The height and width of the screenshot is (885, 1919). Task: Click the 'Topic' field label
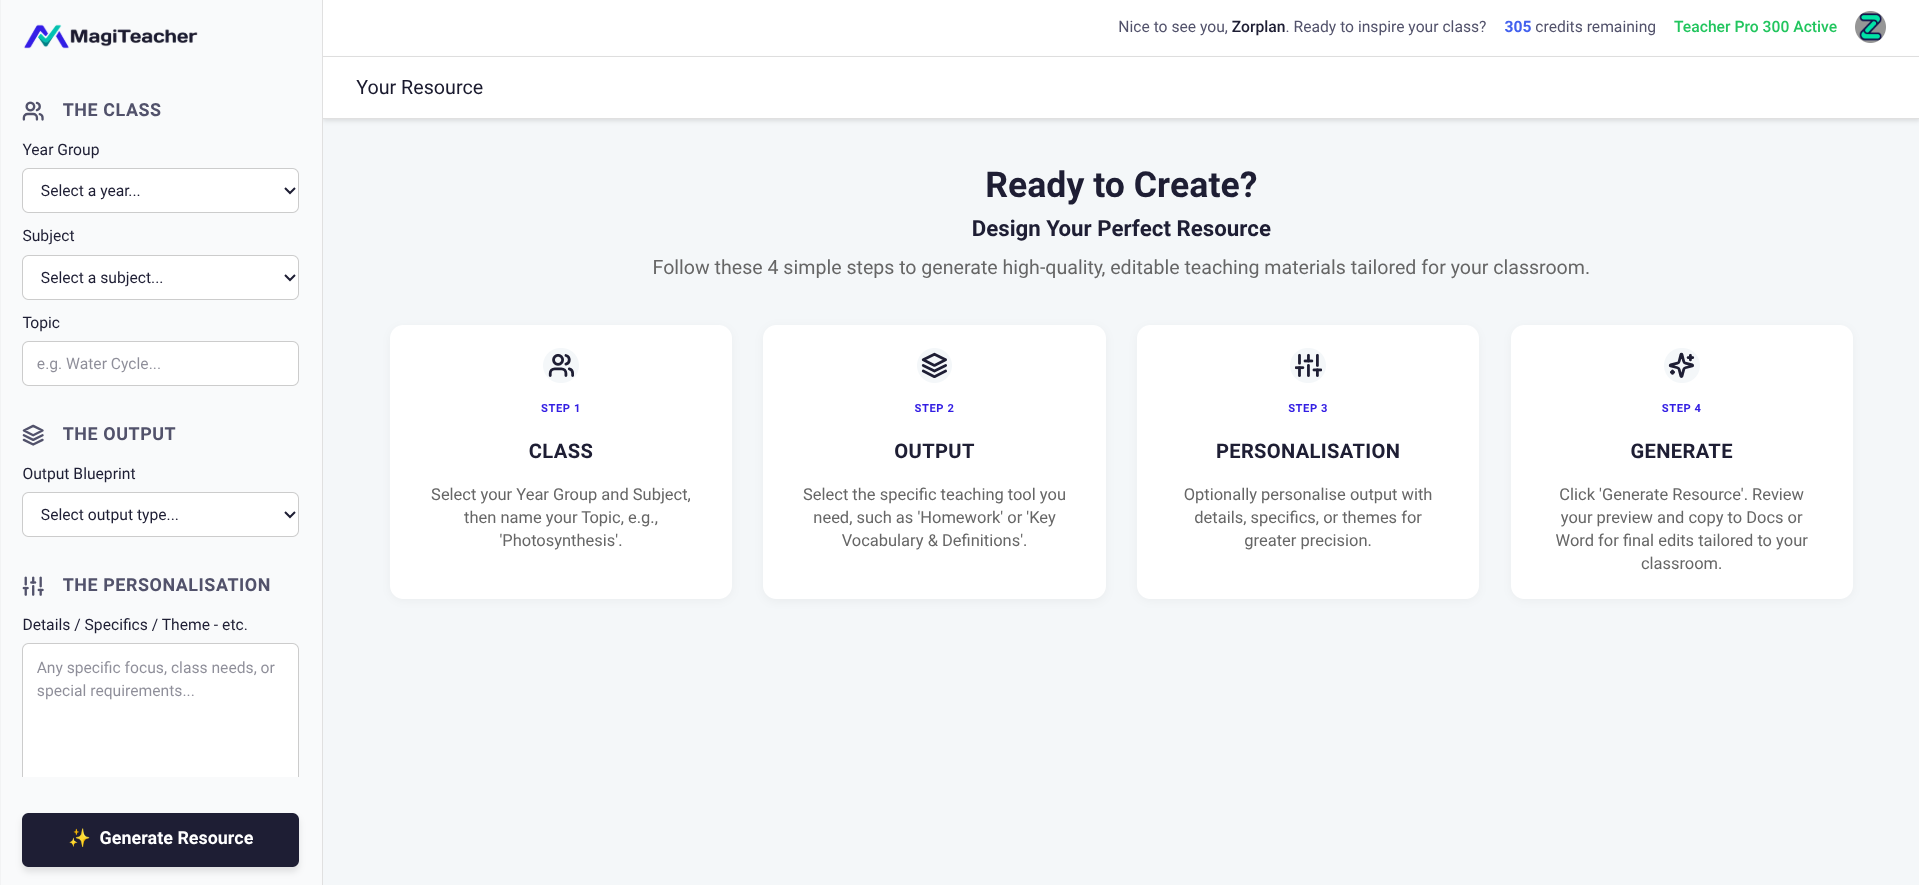(41, 323)
